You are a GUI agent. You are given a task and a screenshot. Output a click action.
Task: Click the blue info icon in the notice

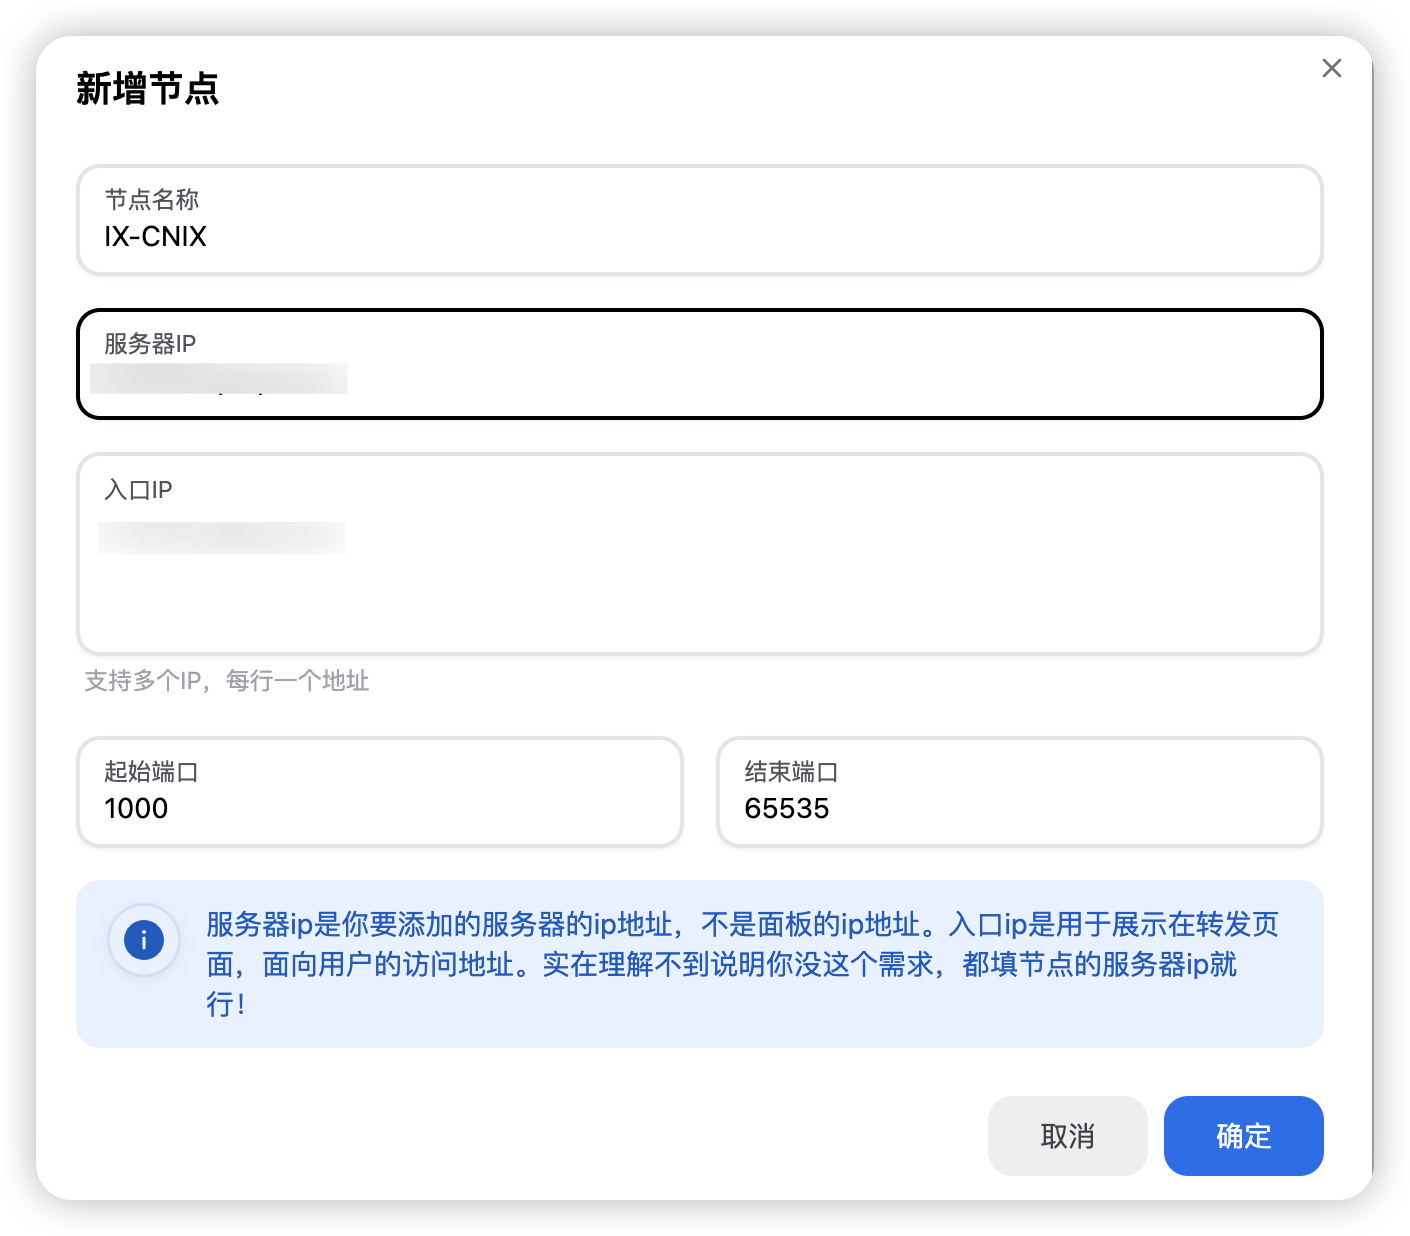pyautogui.click(x=144, y=940)
